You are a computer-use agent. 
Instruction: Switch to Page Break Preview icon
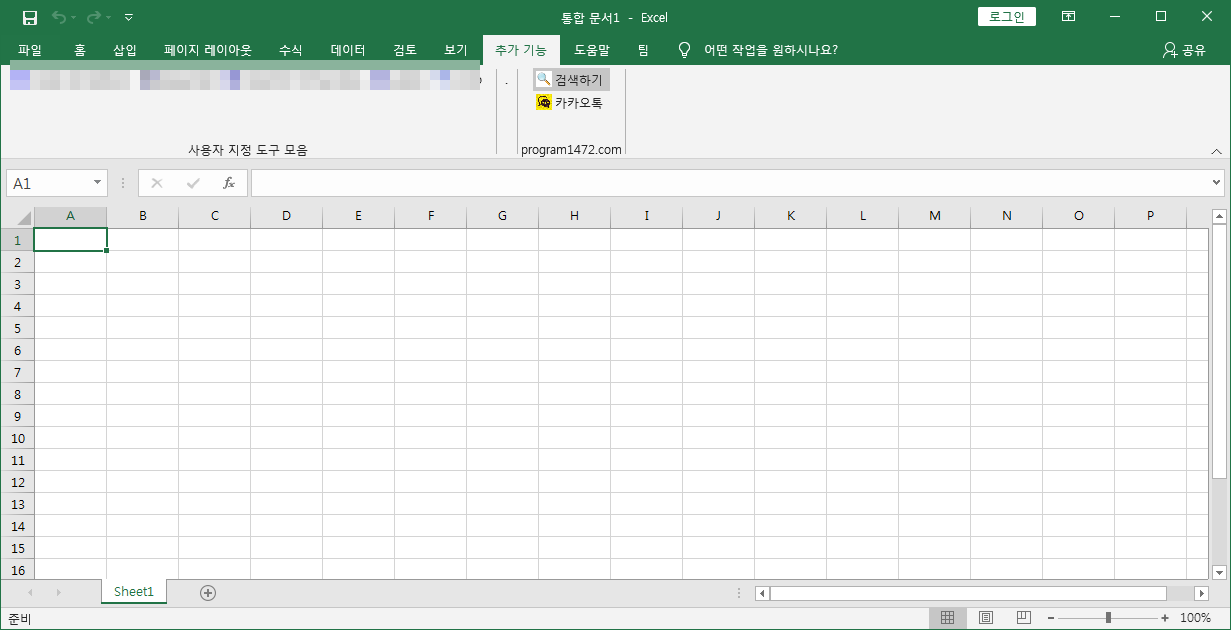tap(1023, 618)
